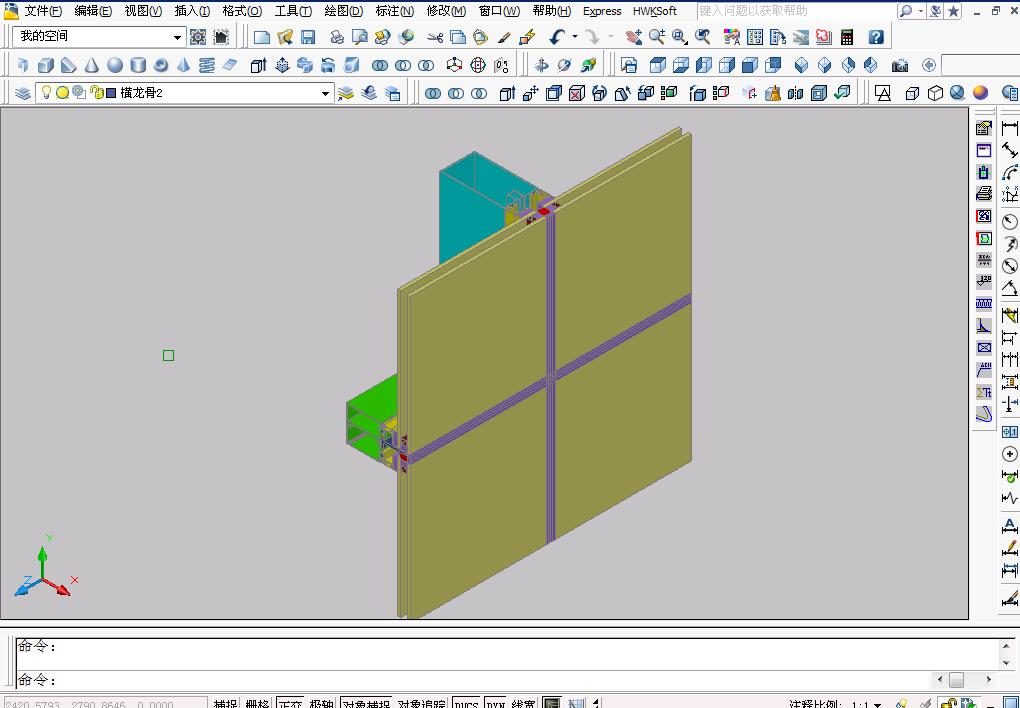Image resolution: width=1020 pixels, height=708 pixels.
Task: Toggle Ortho mode 正交
Action: 289,703
